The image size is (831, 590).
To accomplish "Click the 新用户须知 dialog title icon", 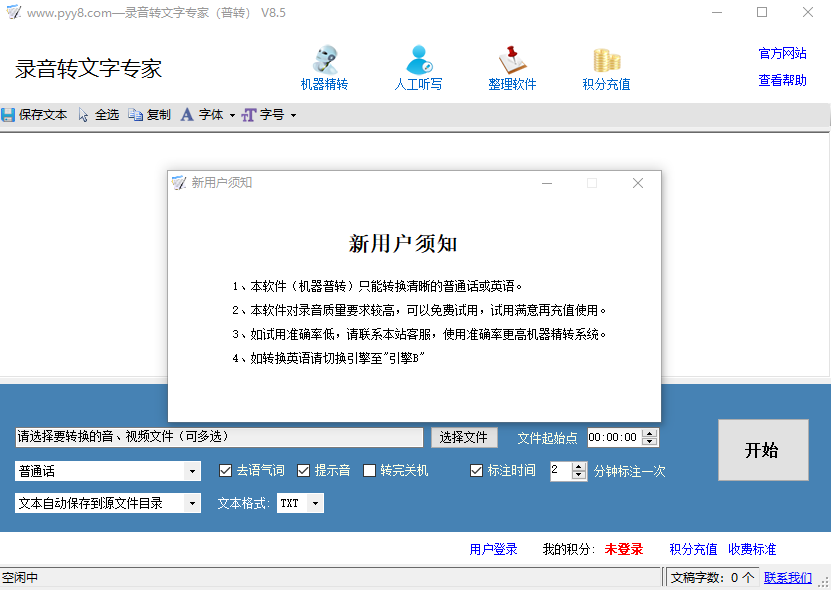I will [179, 183].
